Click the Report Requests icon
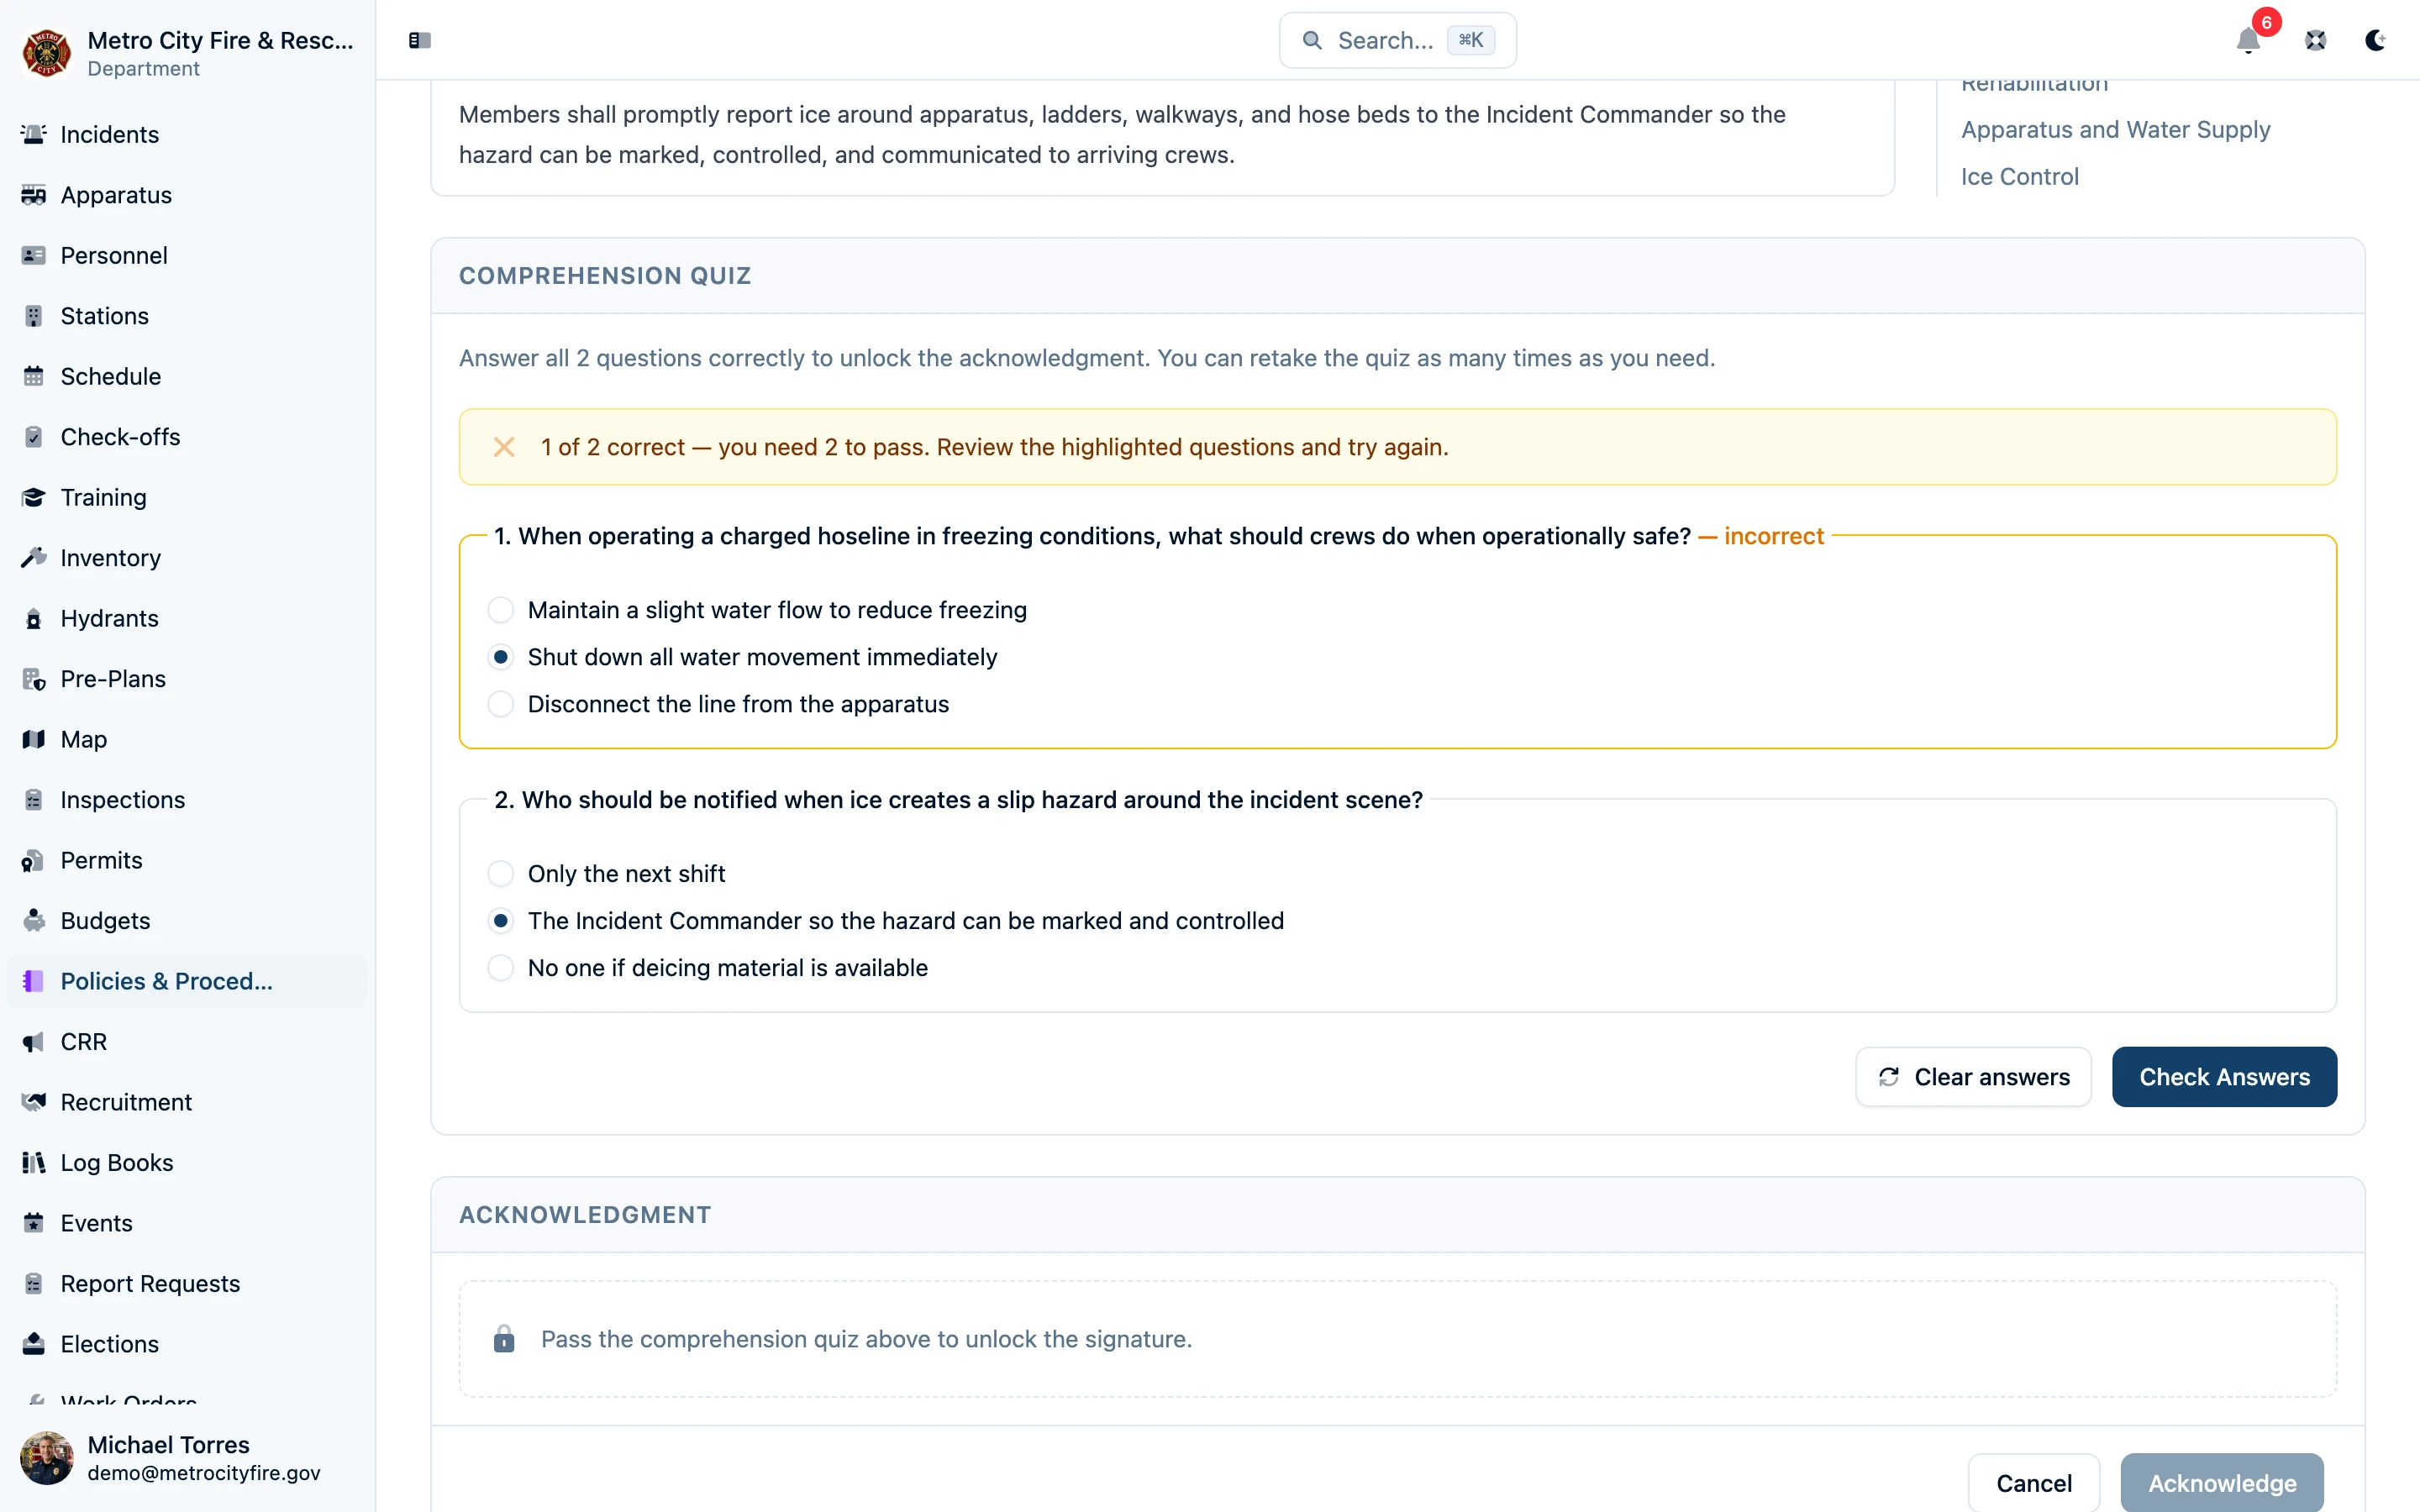2420x1512 pixels. point(34,1284)
